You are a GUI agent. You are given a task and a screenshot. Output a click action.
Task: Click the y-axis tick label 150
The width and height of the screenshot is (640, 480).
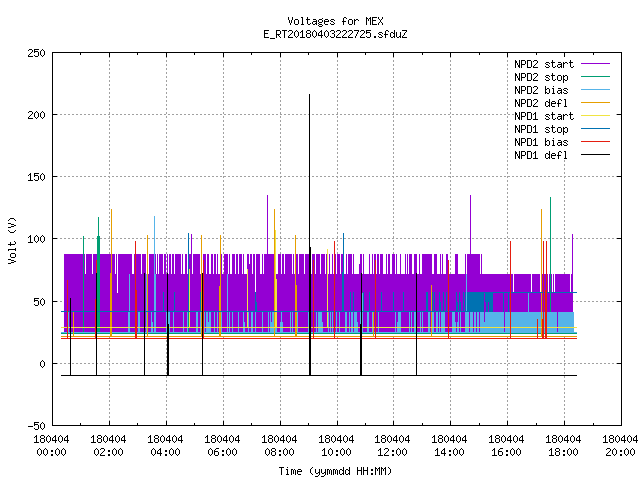pos(37,177)
